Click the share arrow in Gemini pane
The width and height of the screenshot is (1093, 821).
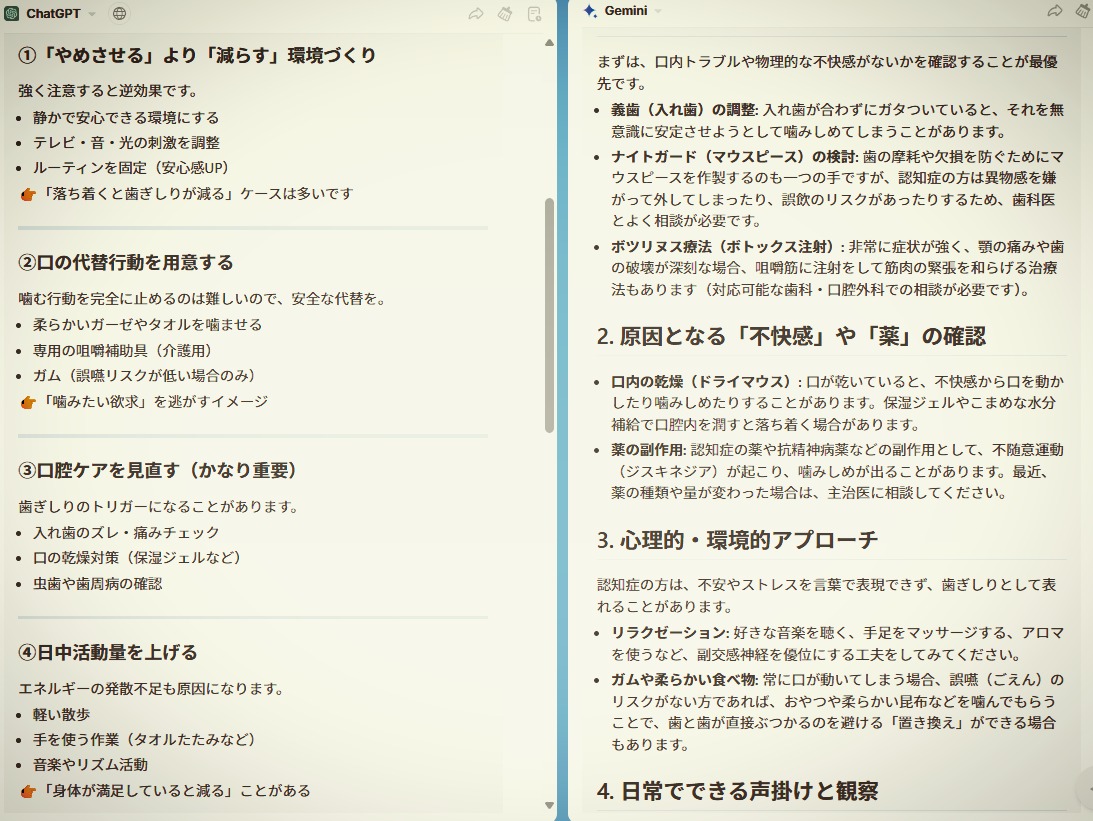[x=1055, y=10]
